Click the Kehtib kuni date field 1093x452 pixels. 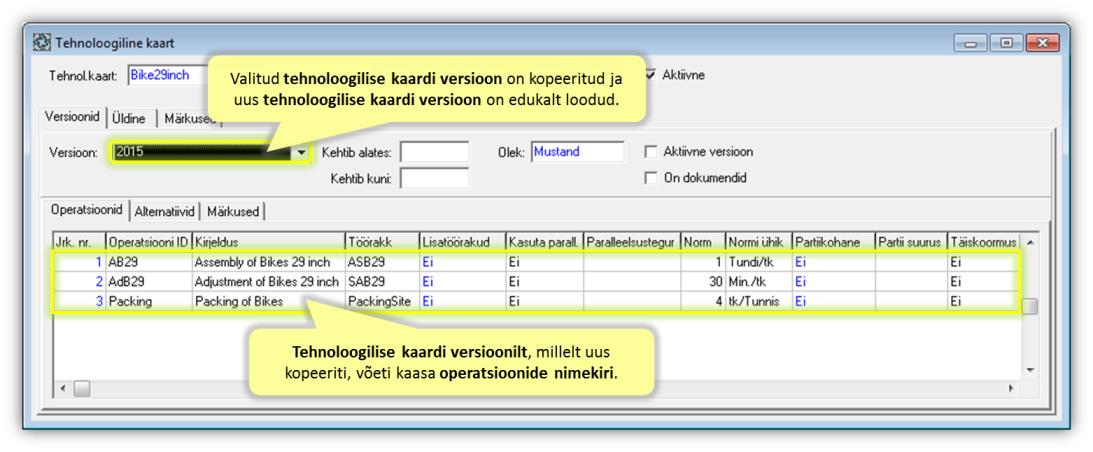[x=434, y=178]
